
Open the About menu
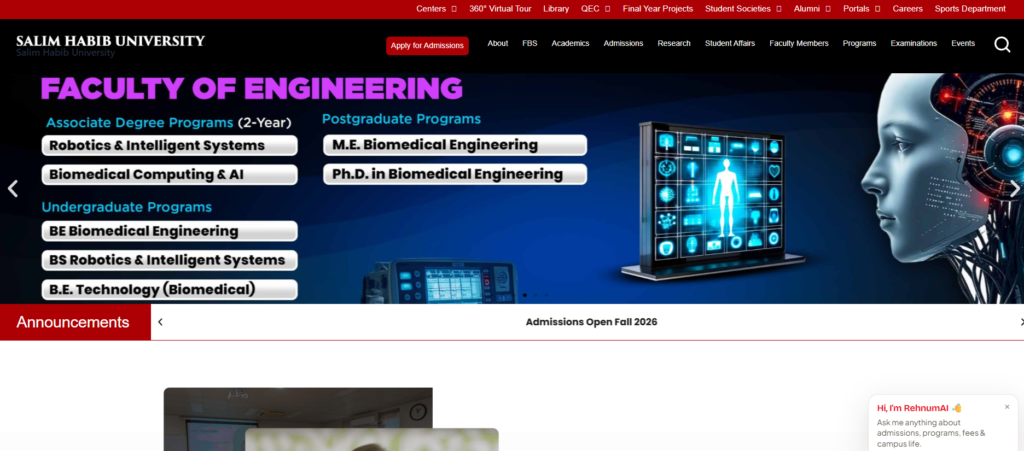[498, 44]
